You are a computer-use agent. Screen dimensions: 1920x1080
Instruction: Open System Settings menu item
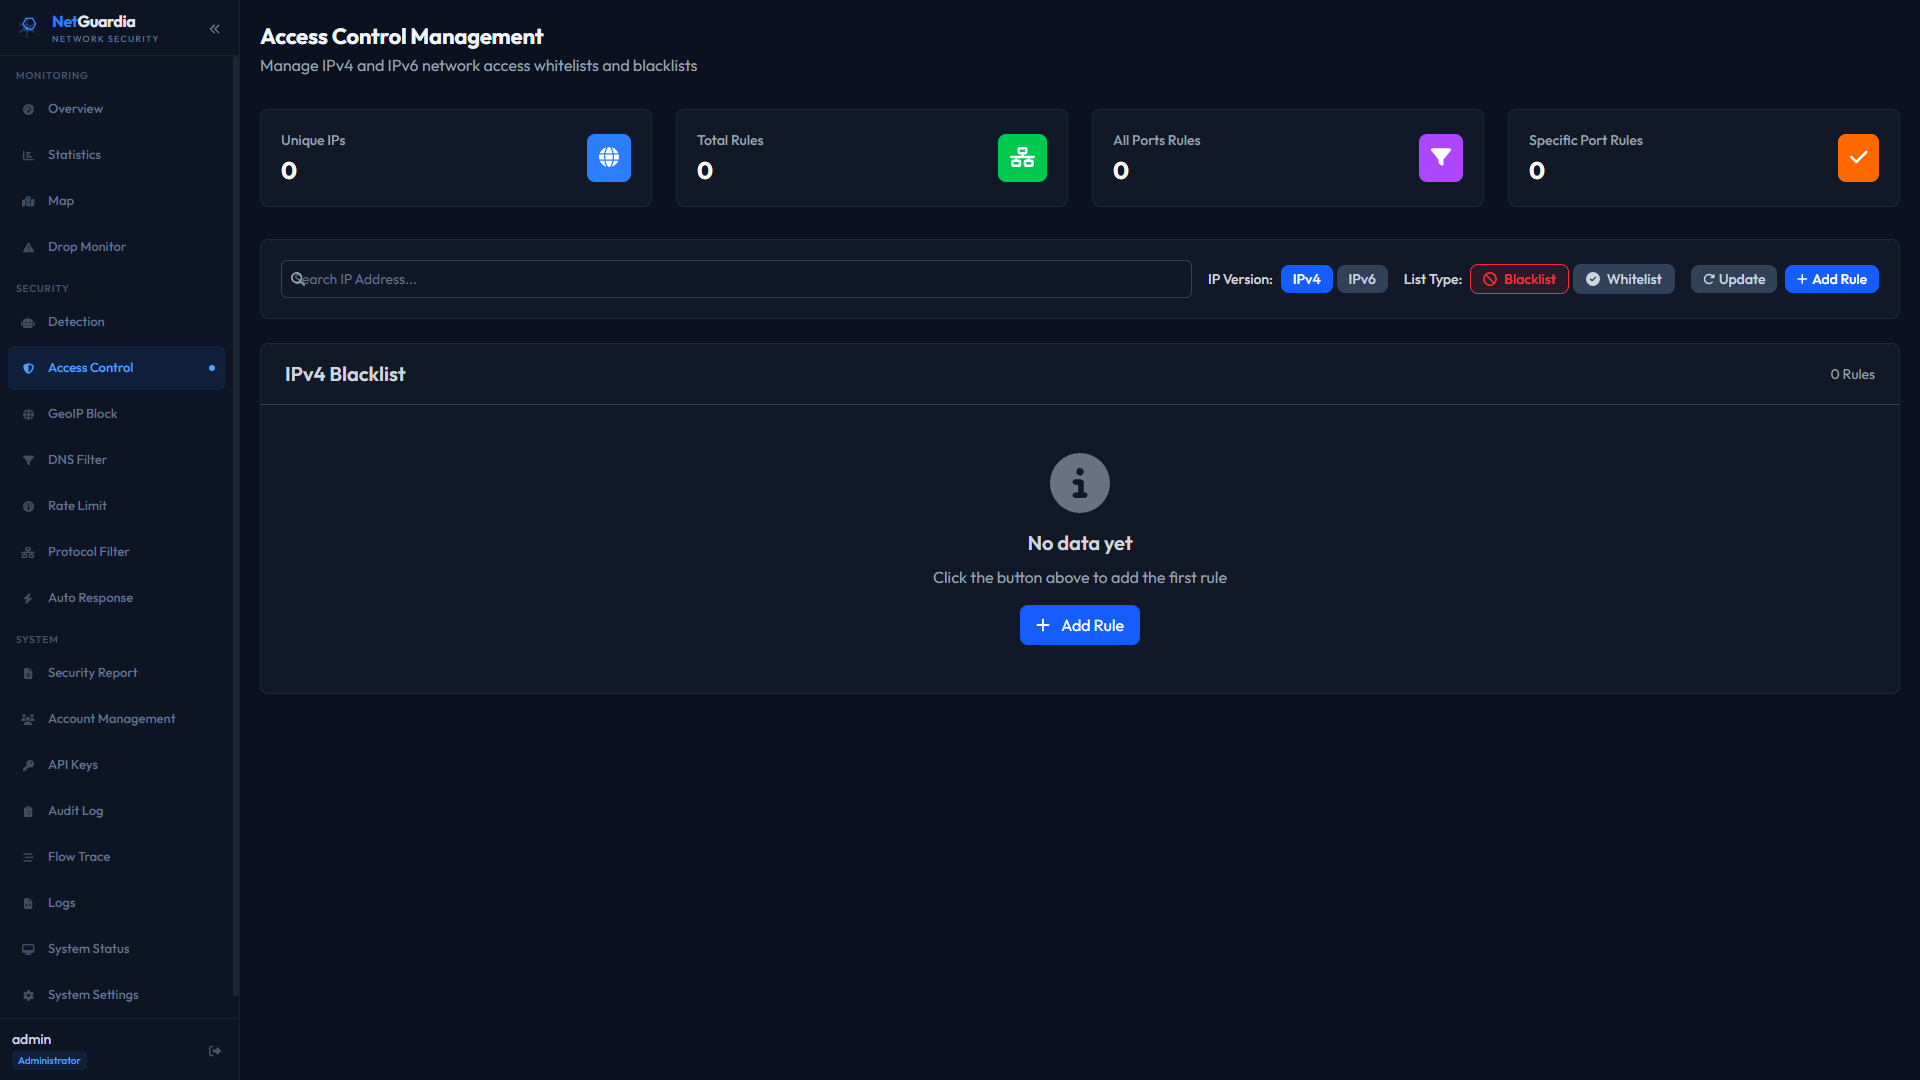coord(116,995)
